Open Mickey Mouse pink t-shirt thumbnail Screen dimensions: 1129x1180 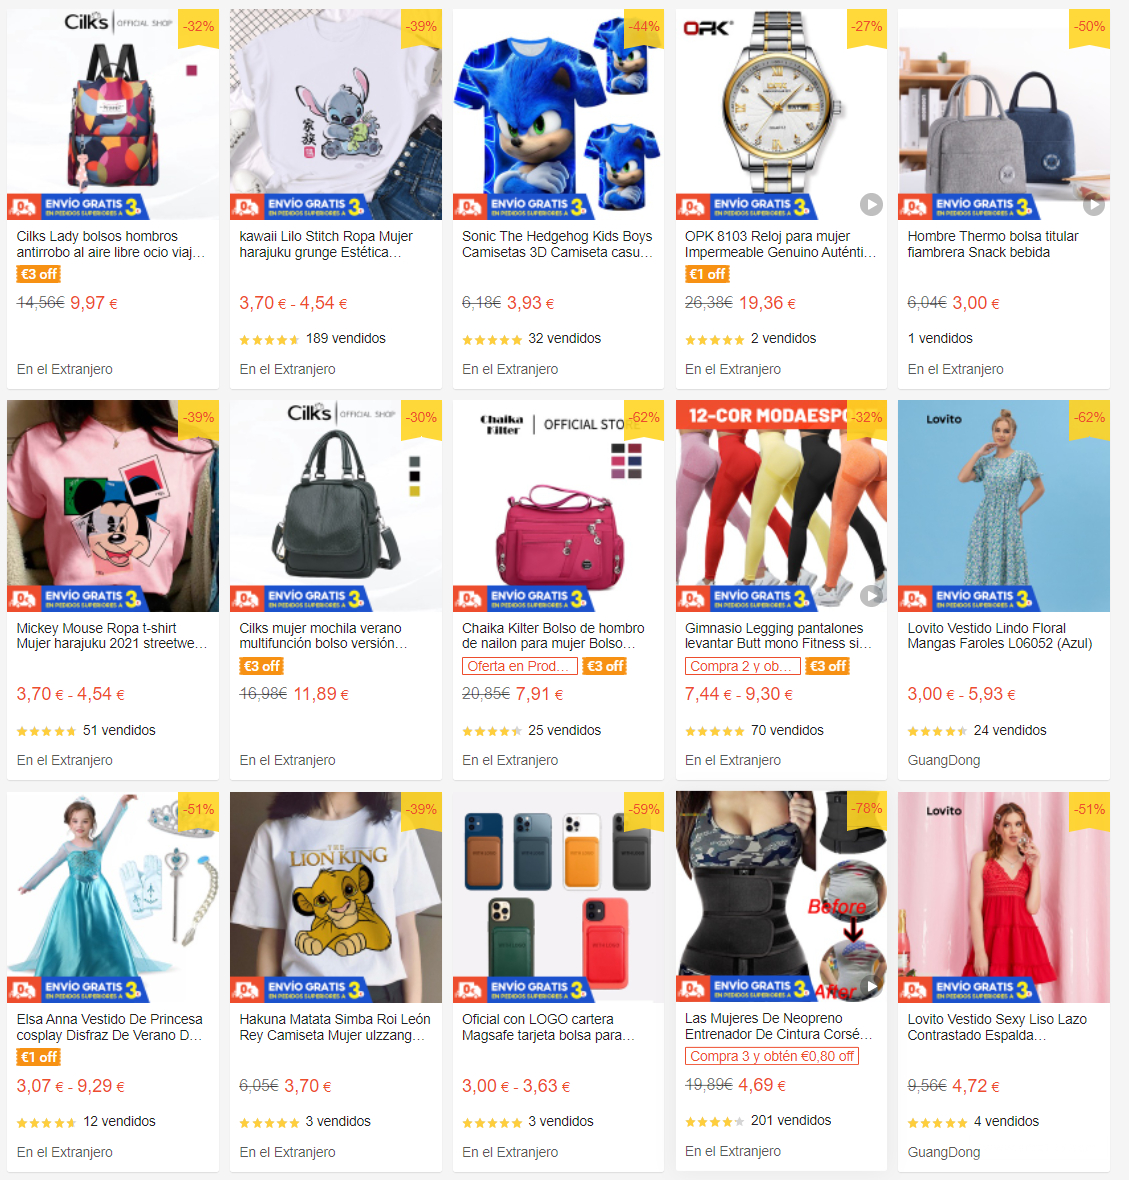point(113,506)
